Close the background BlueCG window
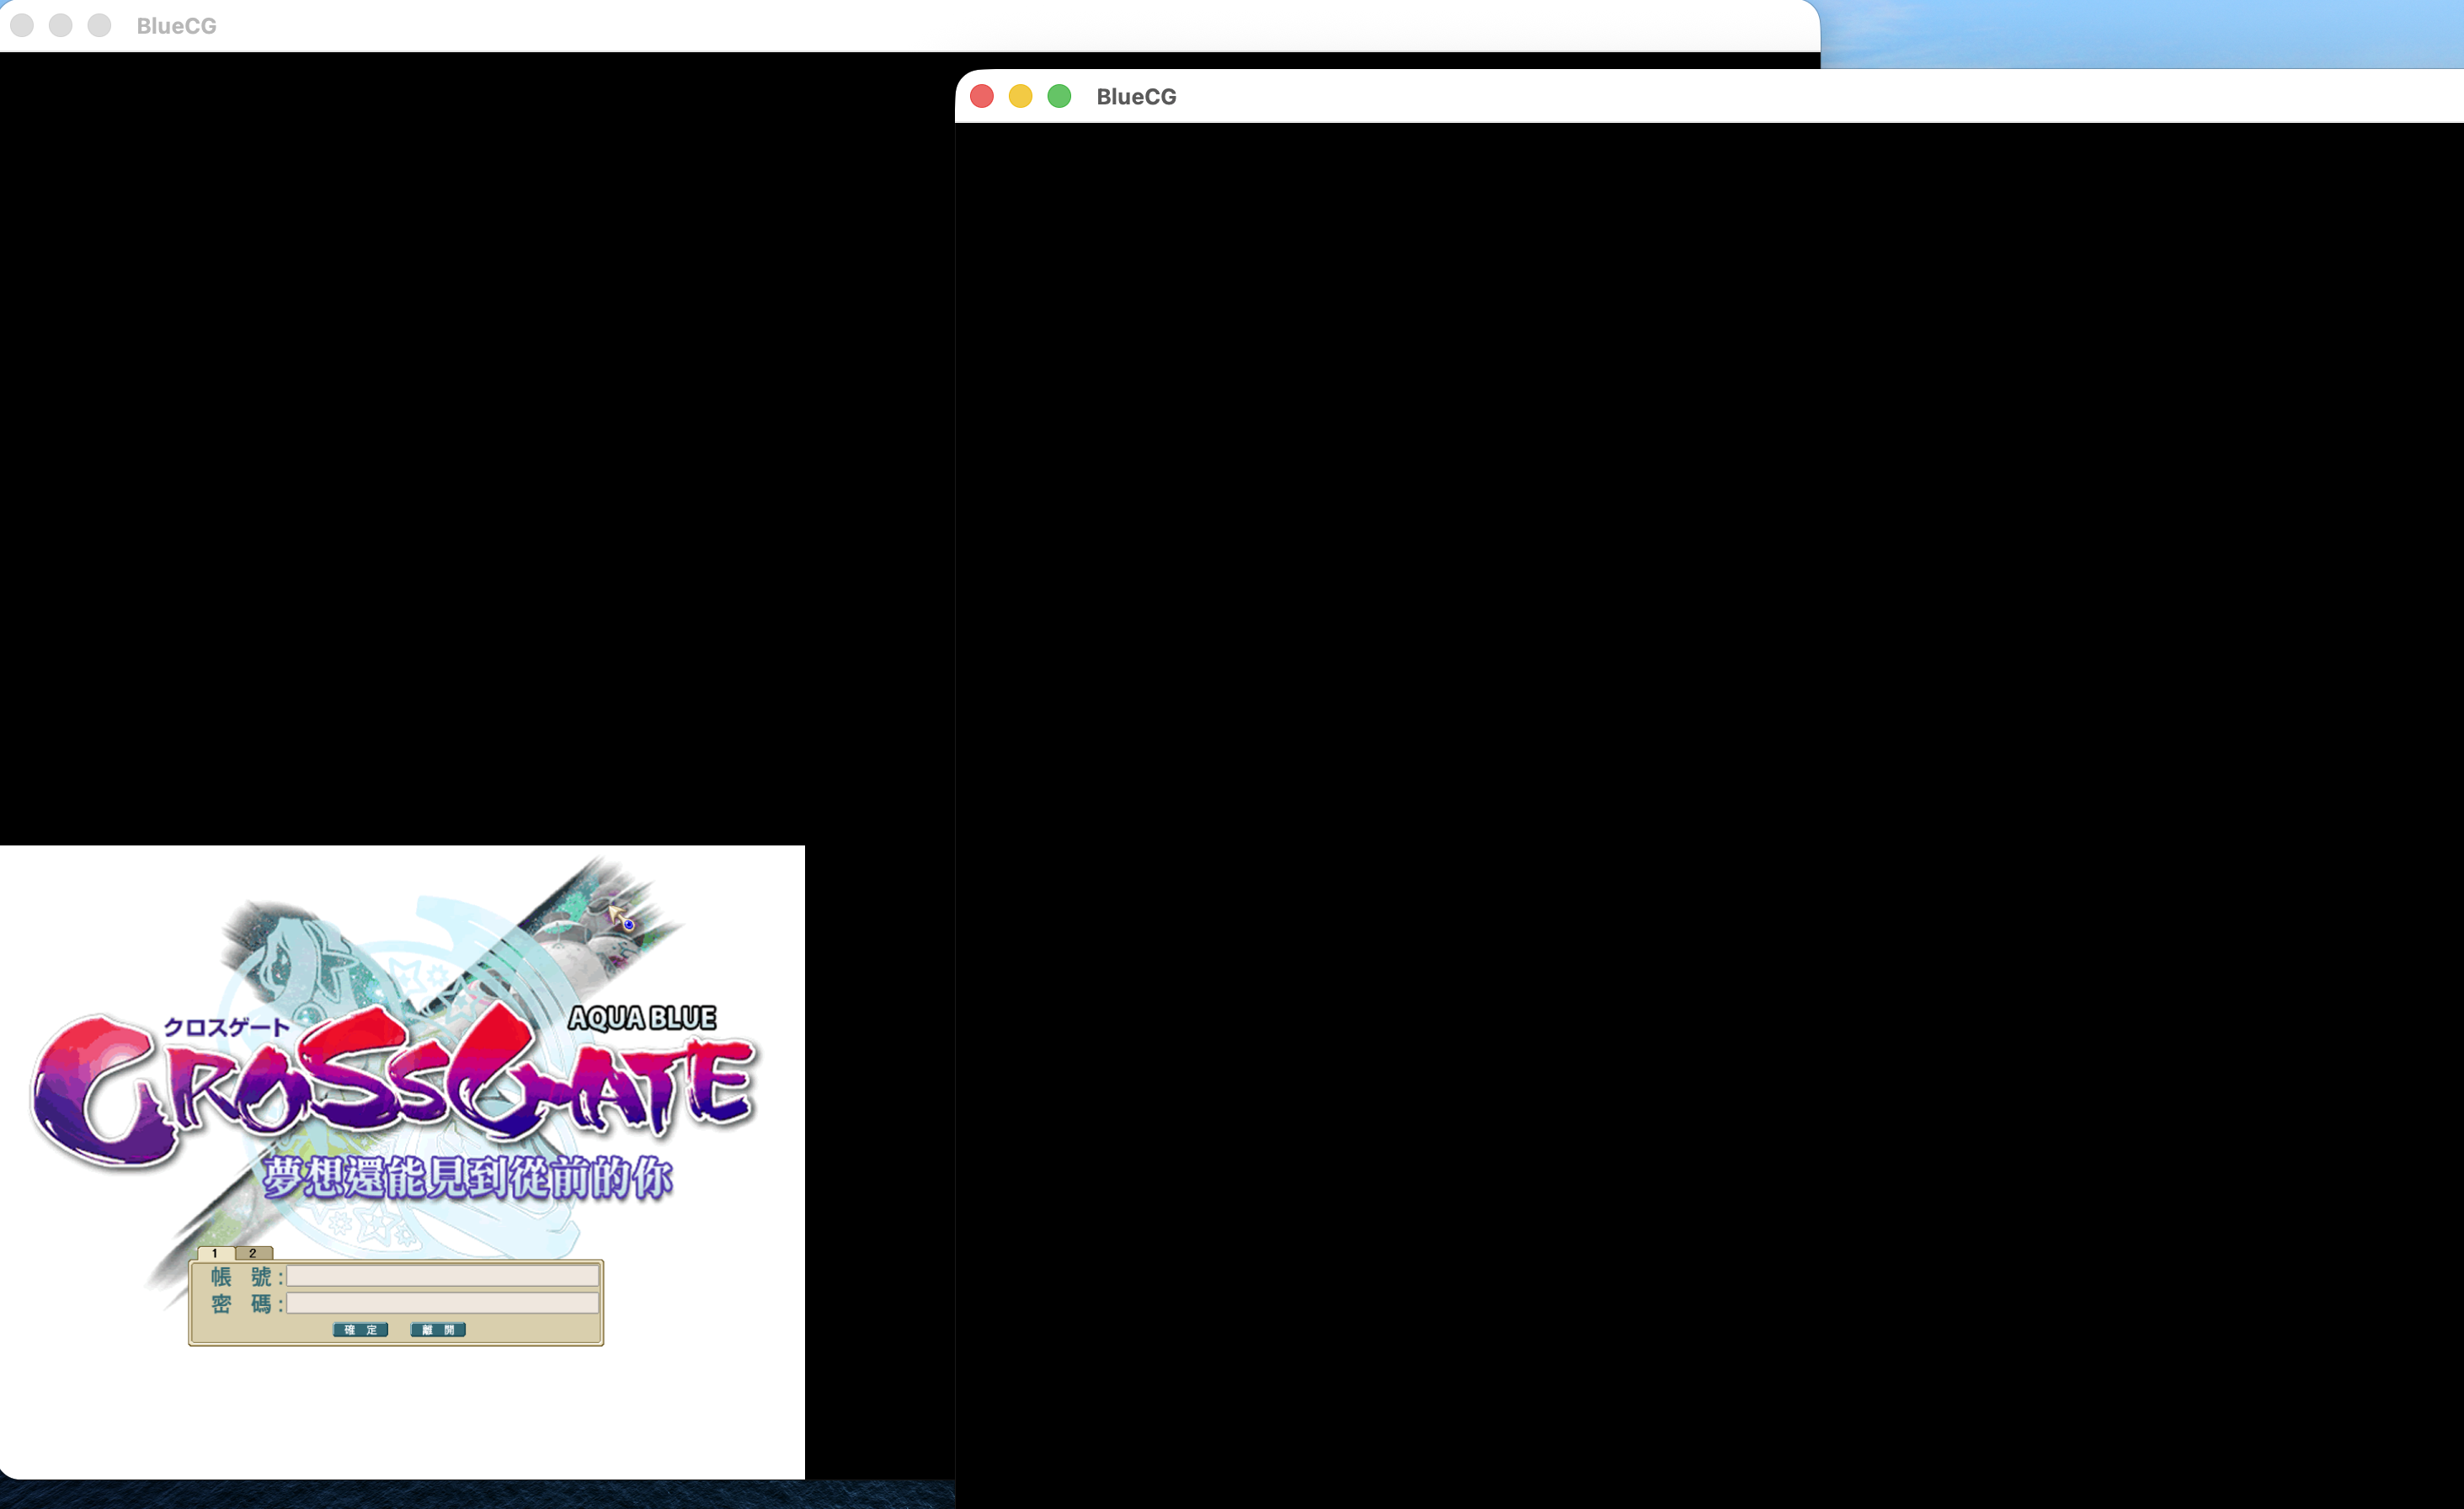 [22, 25]
